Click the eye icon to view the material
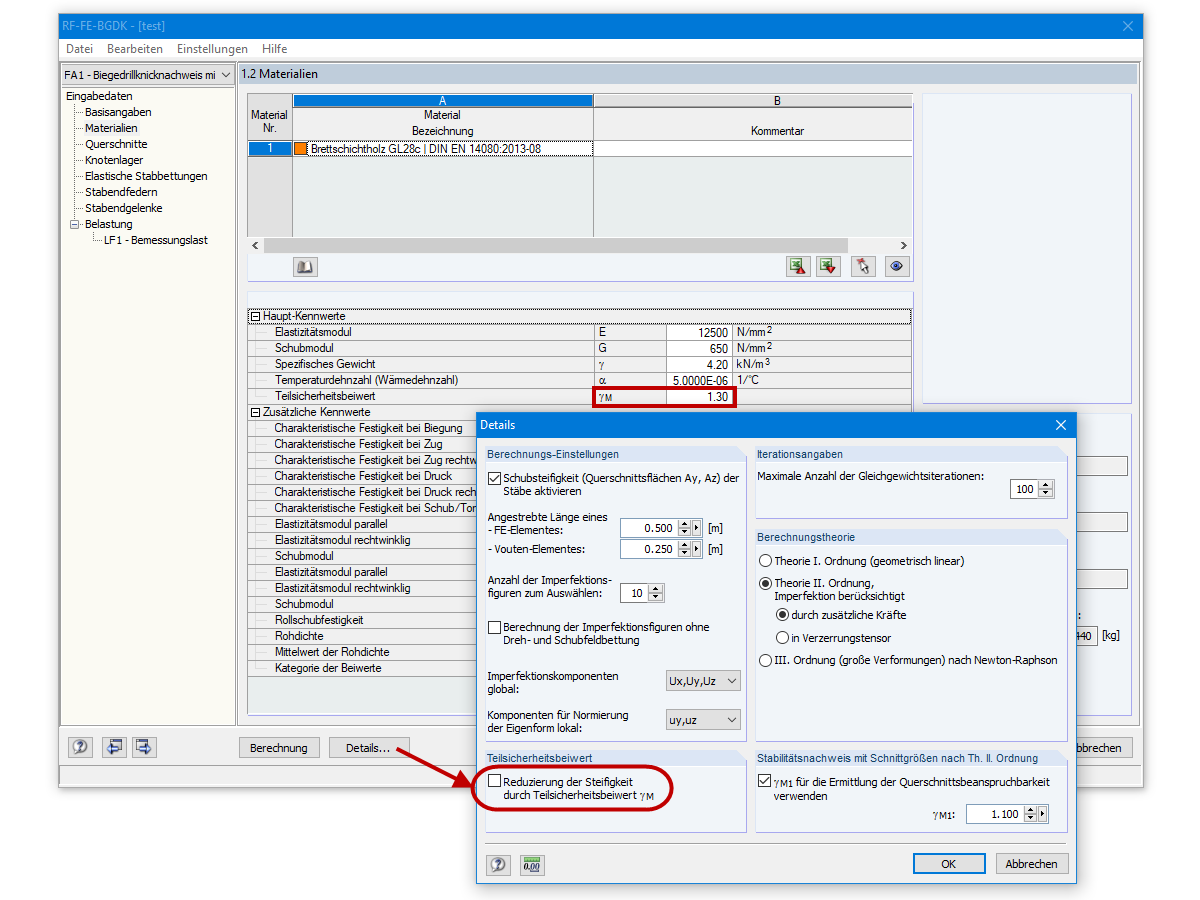Screen dimensions: 1200x900 pos(896,266)
